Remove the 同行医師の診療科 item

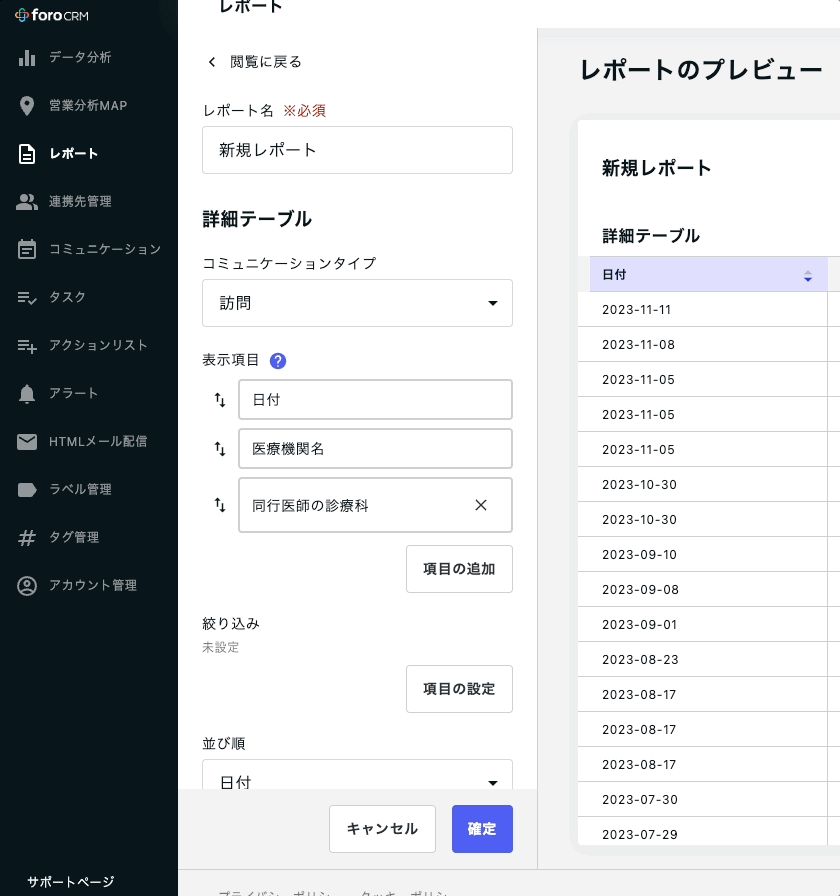481,505
